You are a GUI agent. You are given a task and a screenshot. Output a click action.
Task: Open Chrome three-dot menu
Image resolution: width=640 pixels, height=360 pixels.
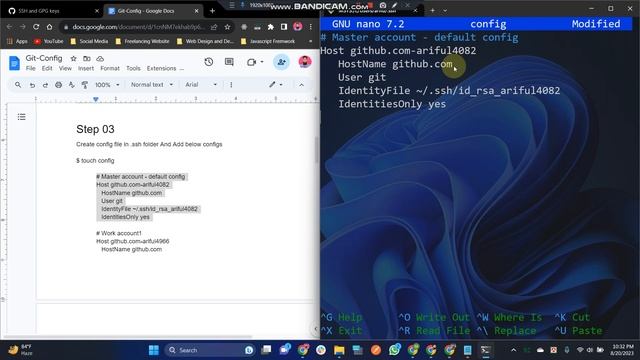311,27
